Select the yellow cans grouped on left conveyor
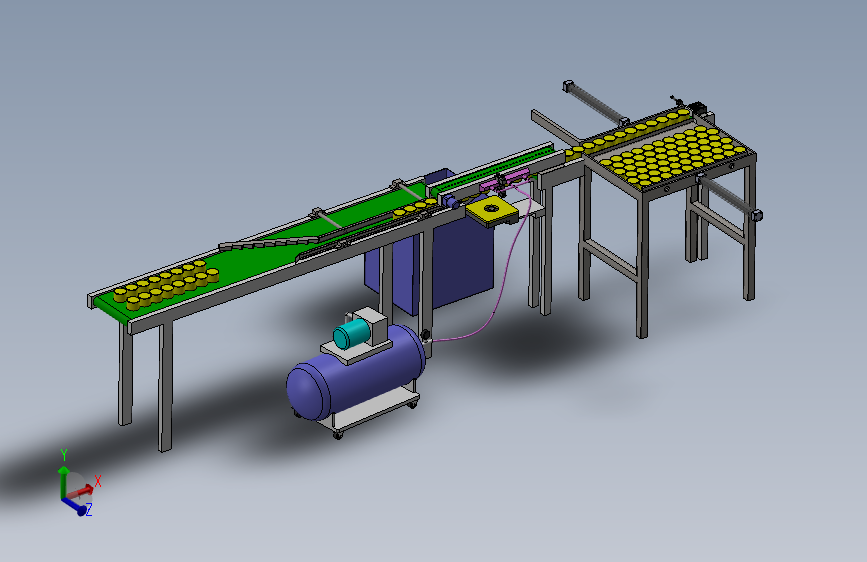 (x=166, y=284)
